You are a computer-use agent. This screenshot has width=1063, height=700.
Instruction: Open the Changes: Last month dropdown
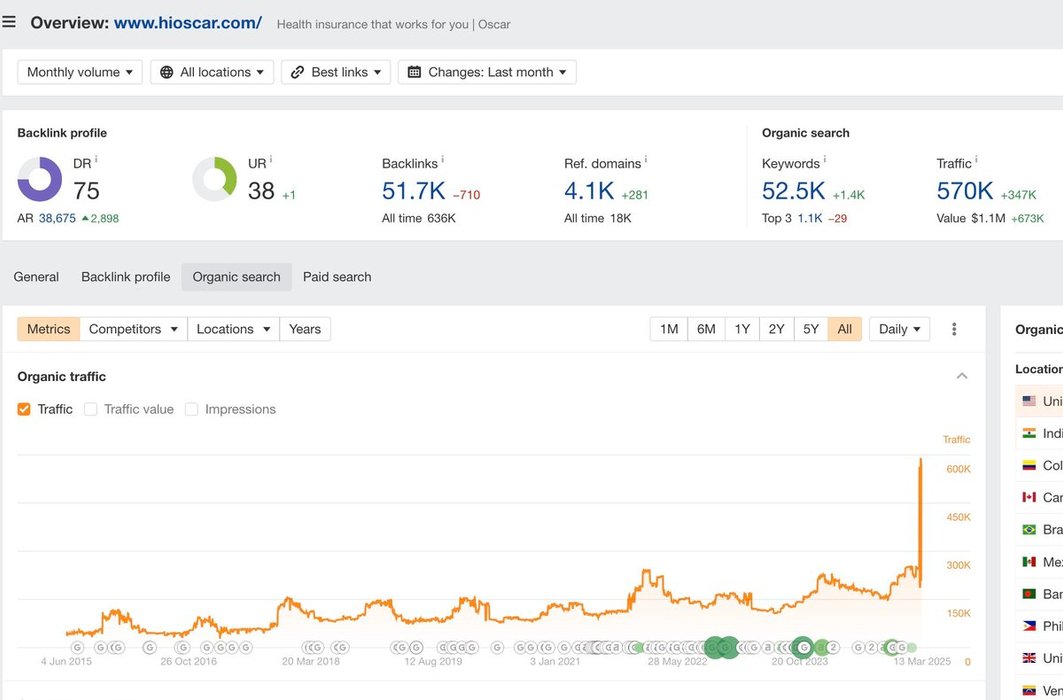(x=487, y=73)
